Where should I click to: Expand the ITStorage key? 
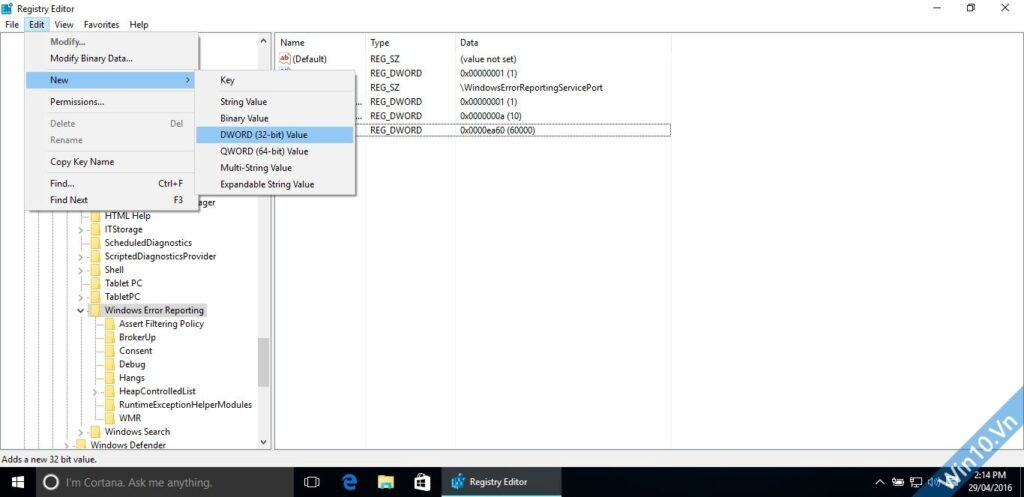click(80, 230)
